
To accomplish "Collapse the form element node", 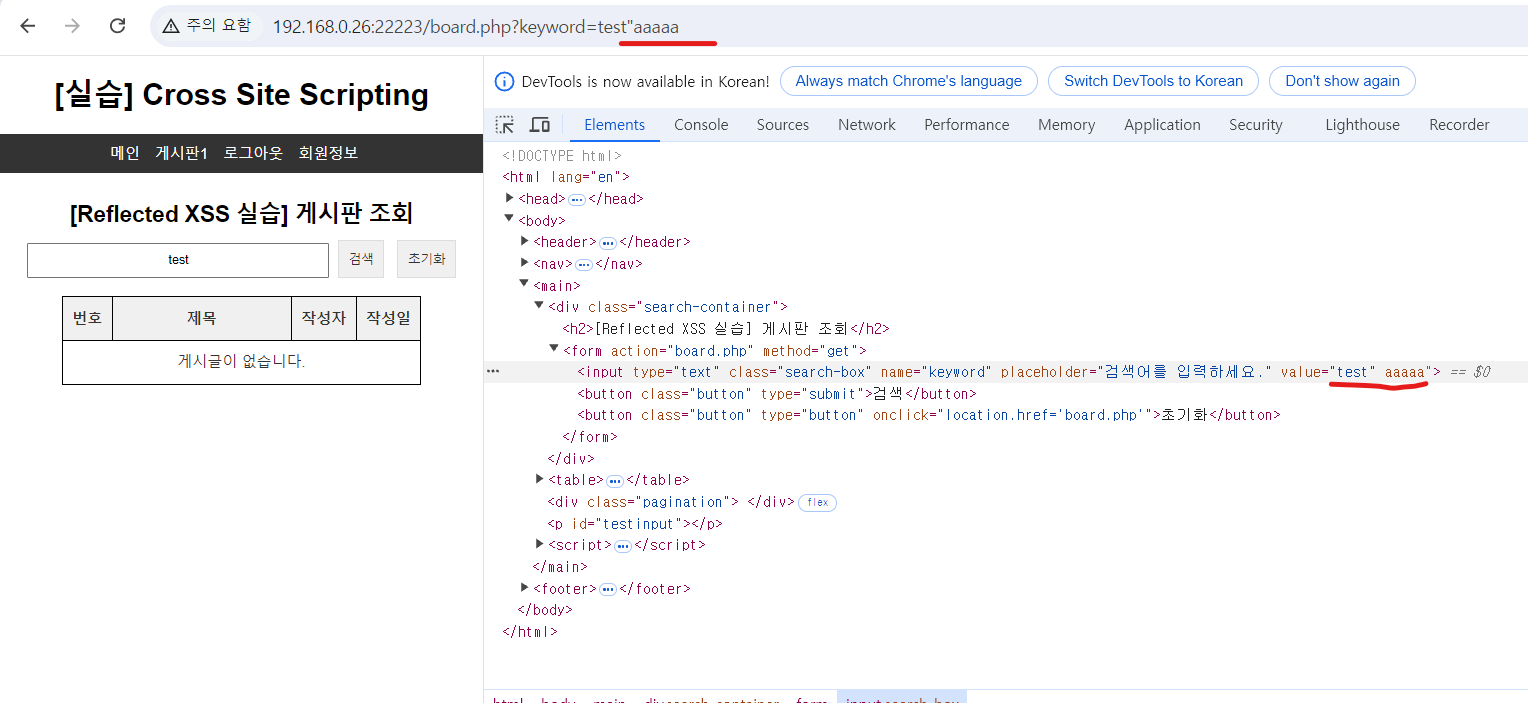I will 555,349.
